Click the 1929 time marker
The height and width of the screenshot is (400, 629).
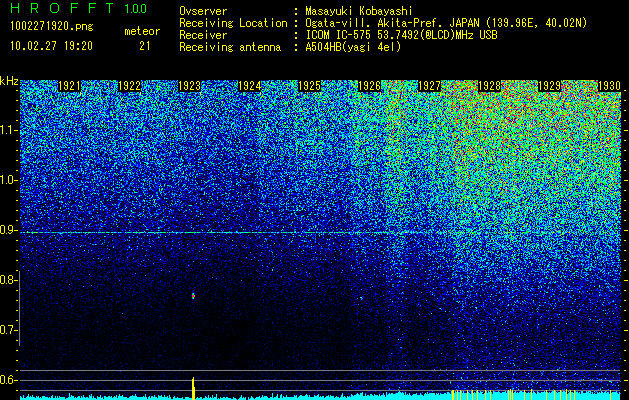pos(549,86)
